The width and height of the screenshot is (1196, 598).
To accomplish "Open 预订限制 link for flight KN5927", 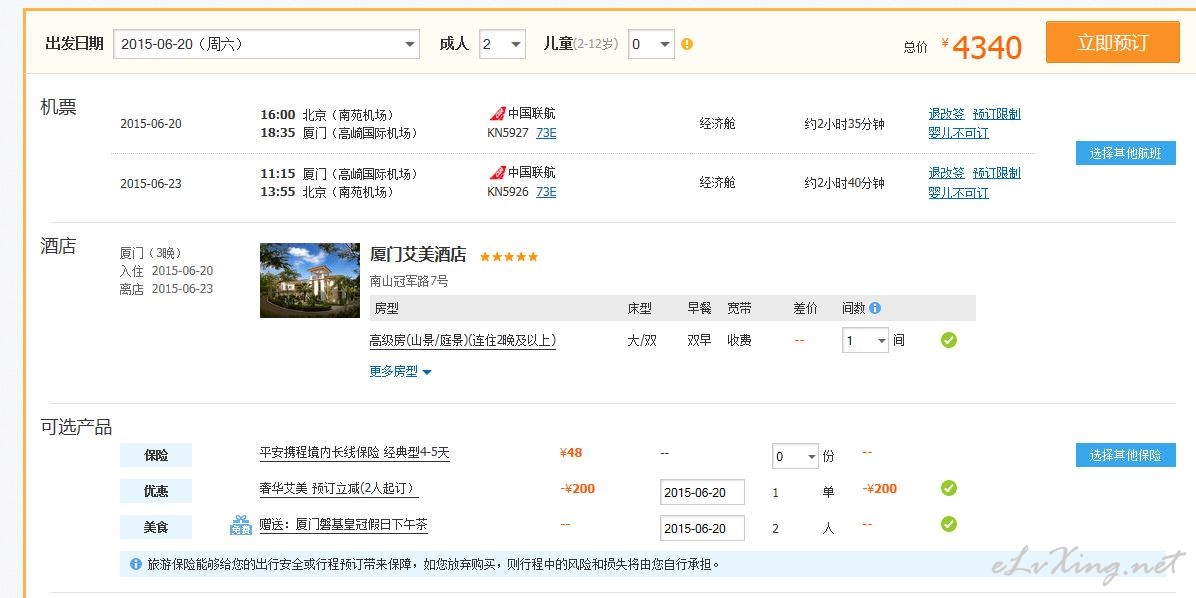I will click(x=996, y=114).
